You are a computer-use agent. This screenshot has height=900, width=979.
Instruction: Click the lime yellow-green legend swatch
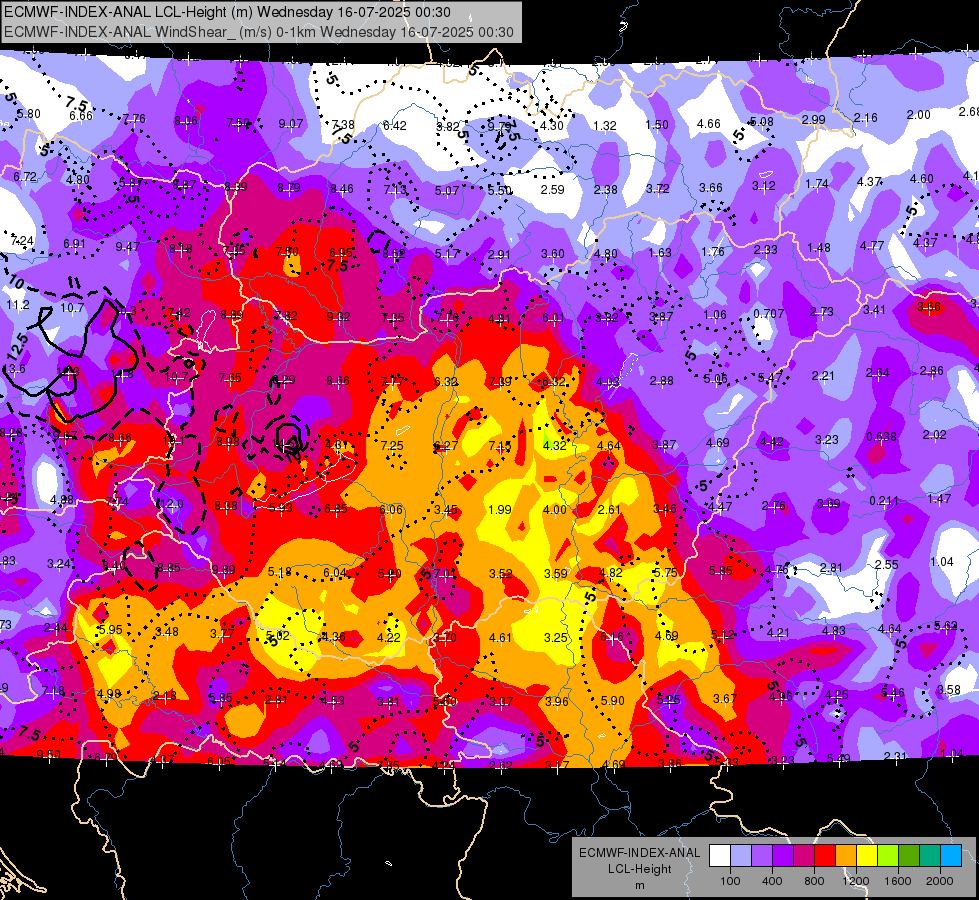click(888, 856)
